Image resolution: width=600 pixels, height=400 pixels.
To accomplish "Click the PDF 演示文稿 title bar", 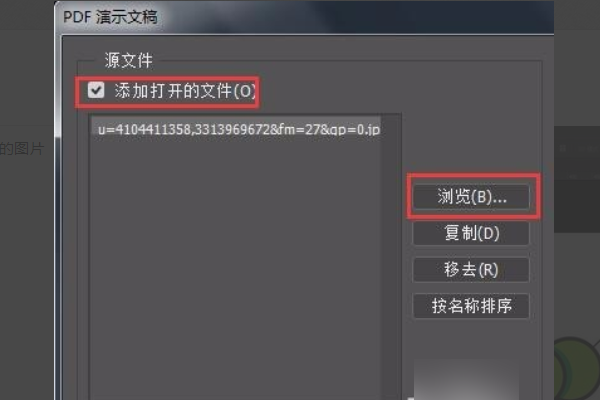I will pos(304,17).
